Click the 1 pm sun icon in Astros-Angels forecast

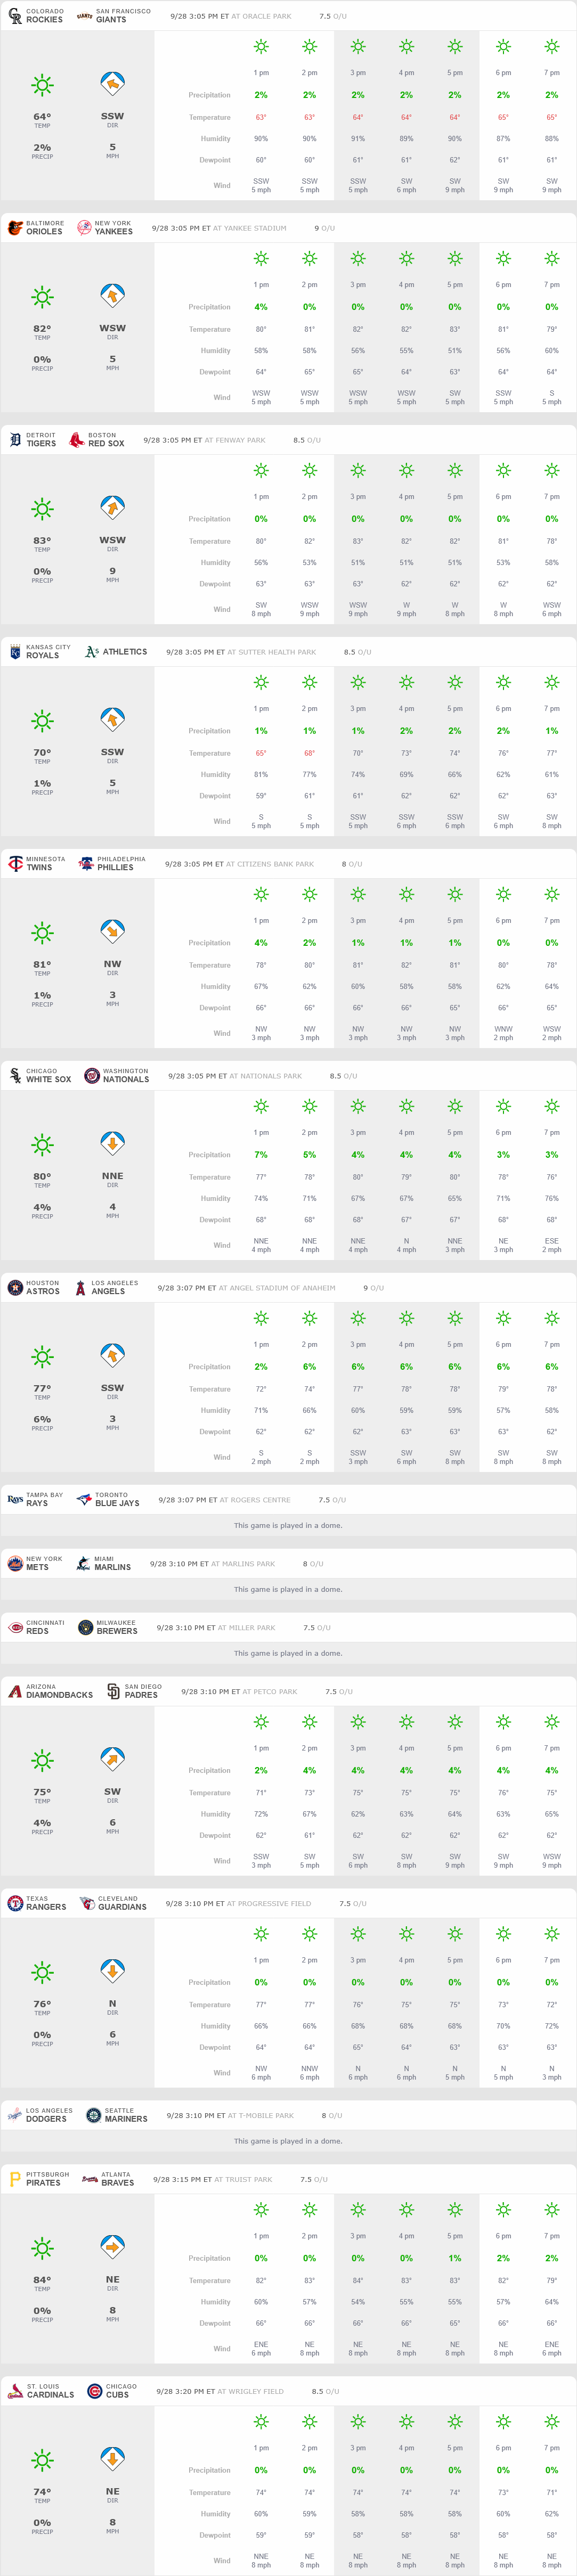coord(261,1318)
